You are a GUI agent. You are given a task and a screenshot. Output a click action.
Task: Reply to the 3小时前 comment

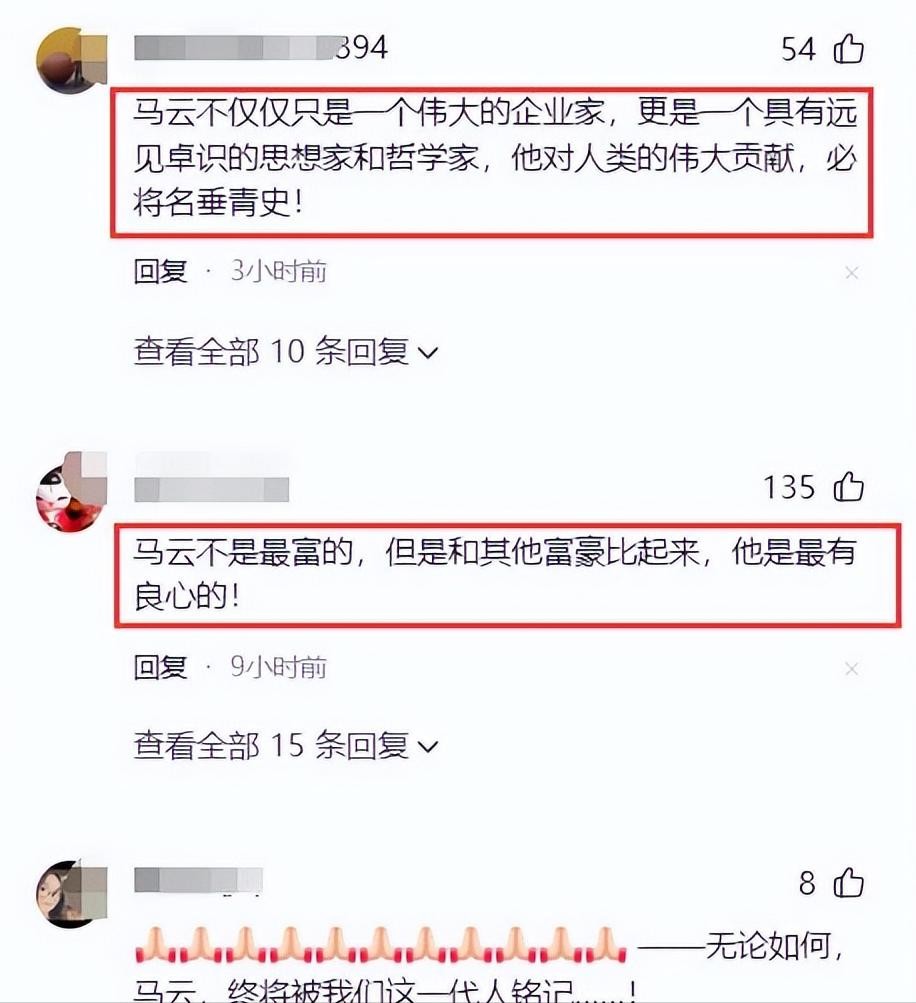click(161, 272)
